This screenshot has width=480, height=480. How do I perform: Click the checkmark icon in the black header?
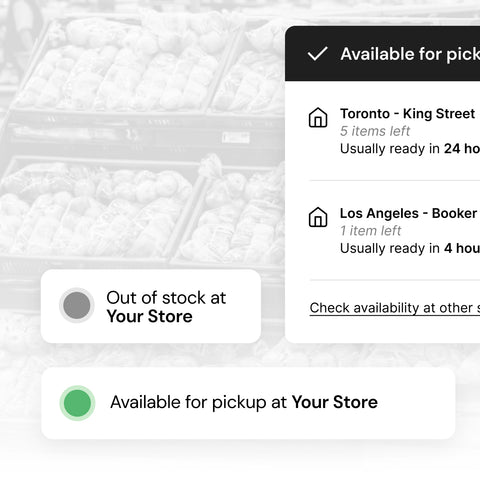[x=317, y=54]
